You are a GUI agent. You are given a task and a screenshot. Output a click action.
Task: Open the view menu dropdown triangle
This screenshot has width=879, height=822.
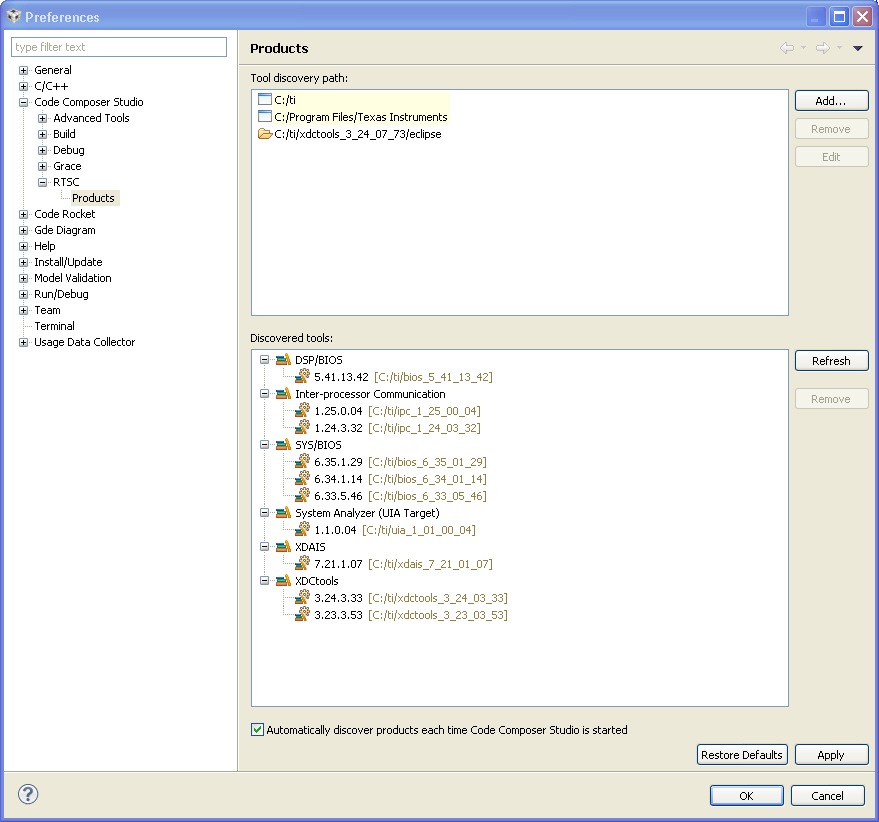coord(858,48)
